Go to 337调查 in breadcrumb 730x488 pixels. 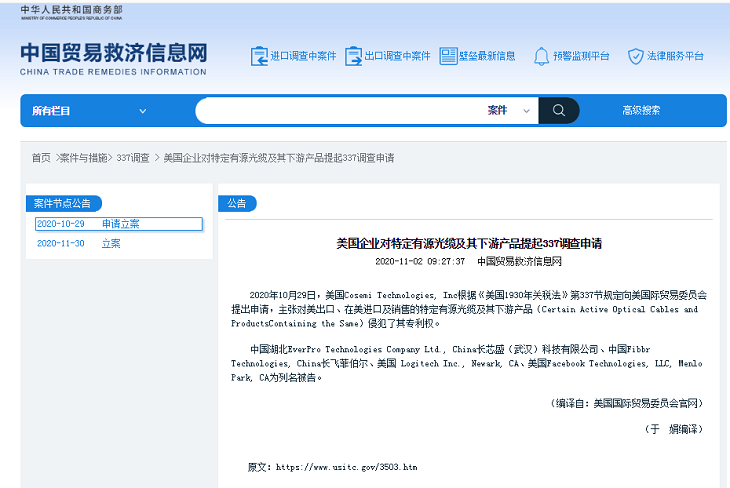point(133,158)
